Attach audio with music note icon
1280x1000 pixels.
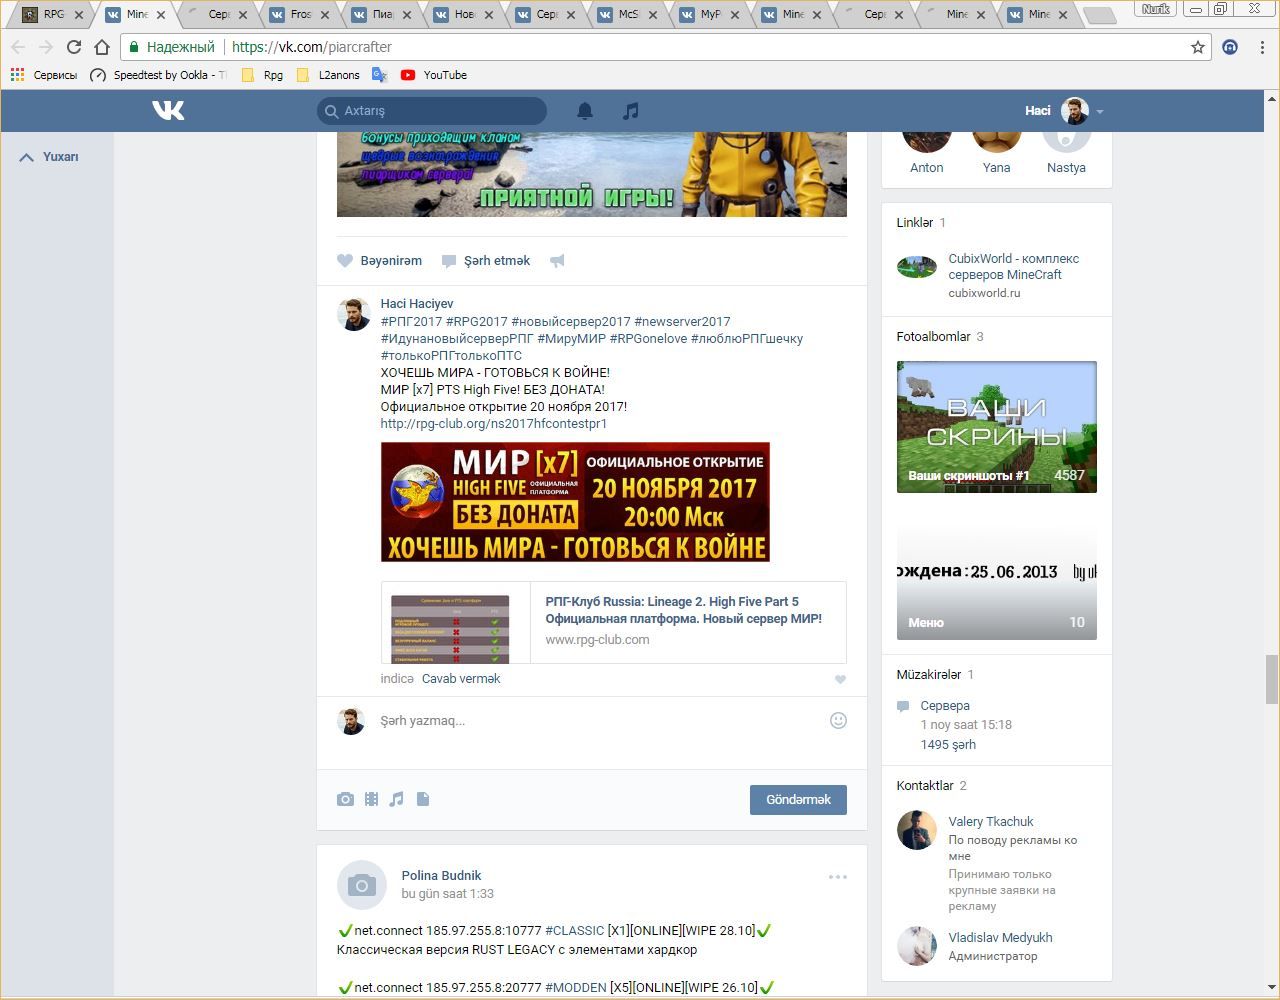coord(397,799)
